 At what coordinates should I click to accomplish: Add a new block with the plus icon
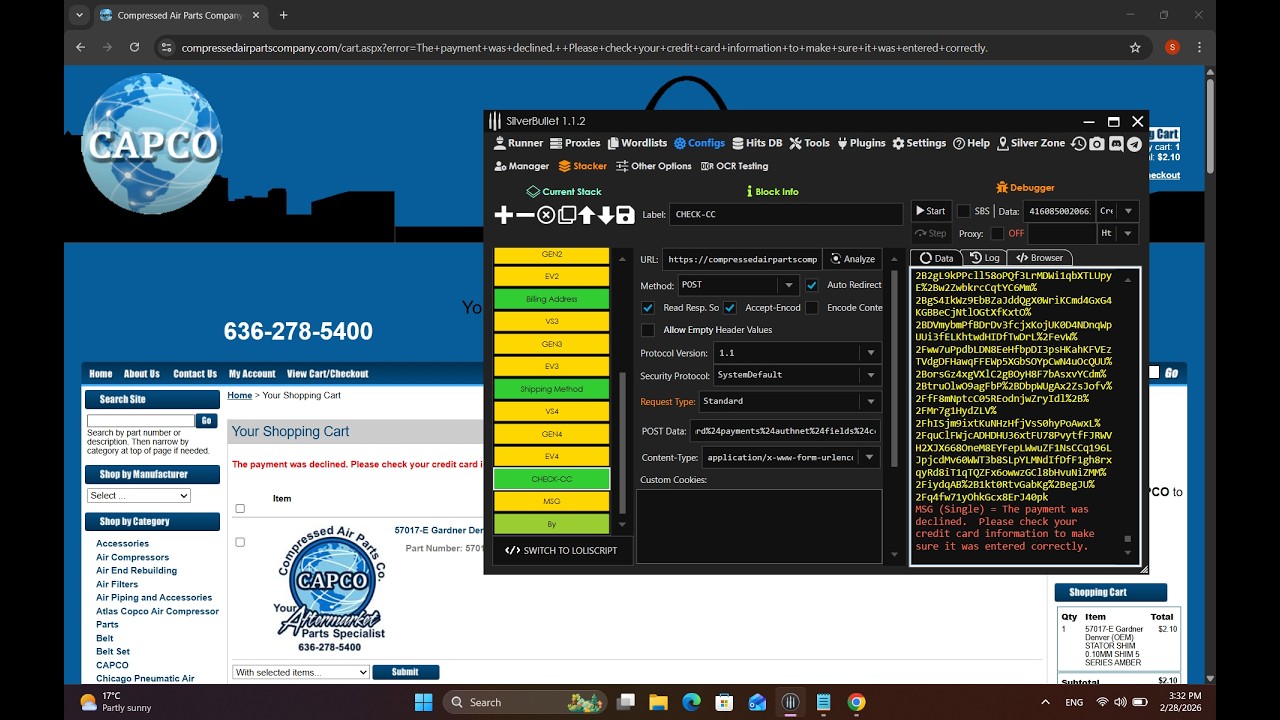click(503, 215)
